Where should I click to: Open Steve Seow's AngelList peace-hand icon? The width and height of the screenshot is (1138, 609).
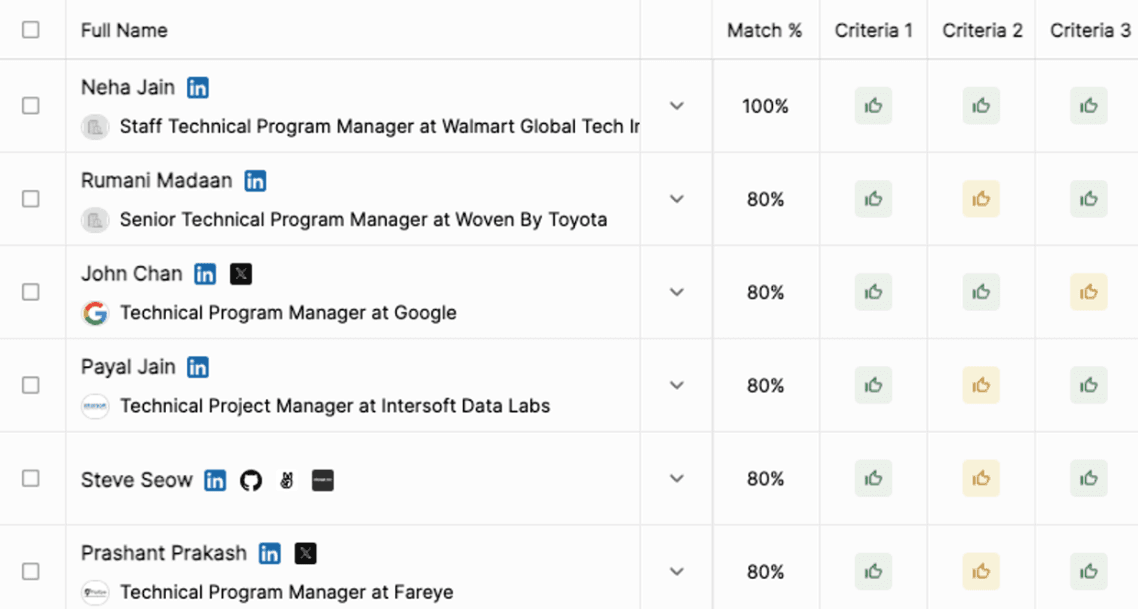pyautogui.click(x=287, y=481)
